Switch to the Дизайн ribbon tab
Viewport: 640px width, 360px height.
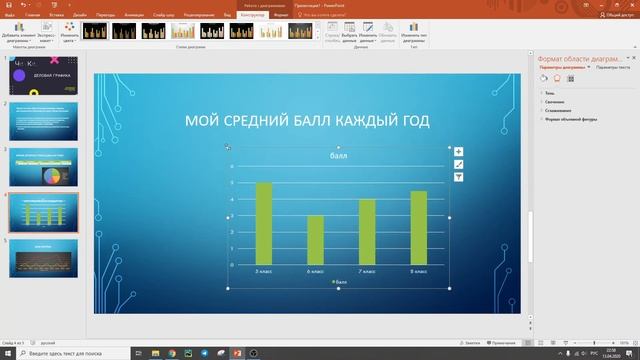80,15
